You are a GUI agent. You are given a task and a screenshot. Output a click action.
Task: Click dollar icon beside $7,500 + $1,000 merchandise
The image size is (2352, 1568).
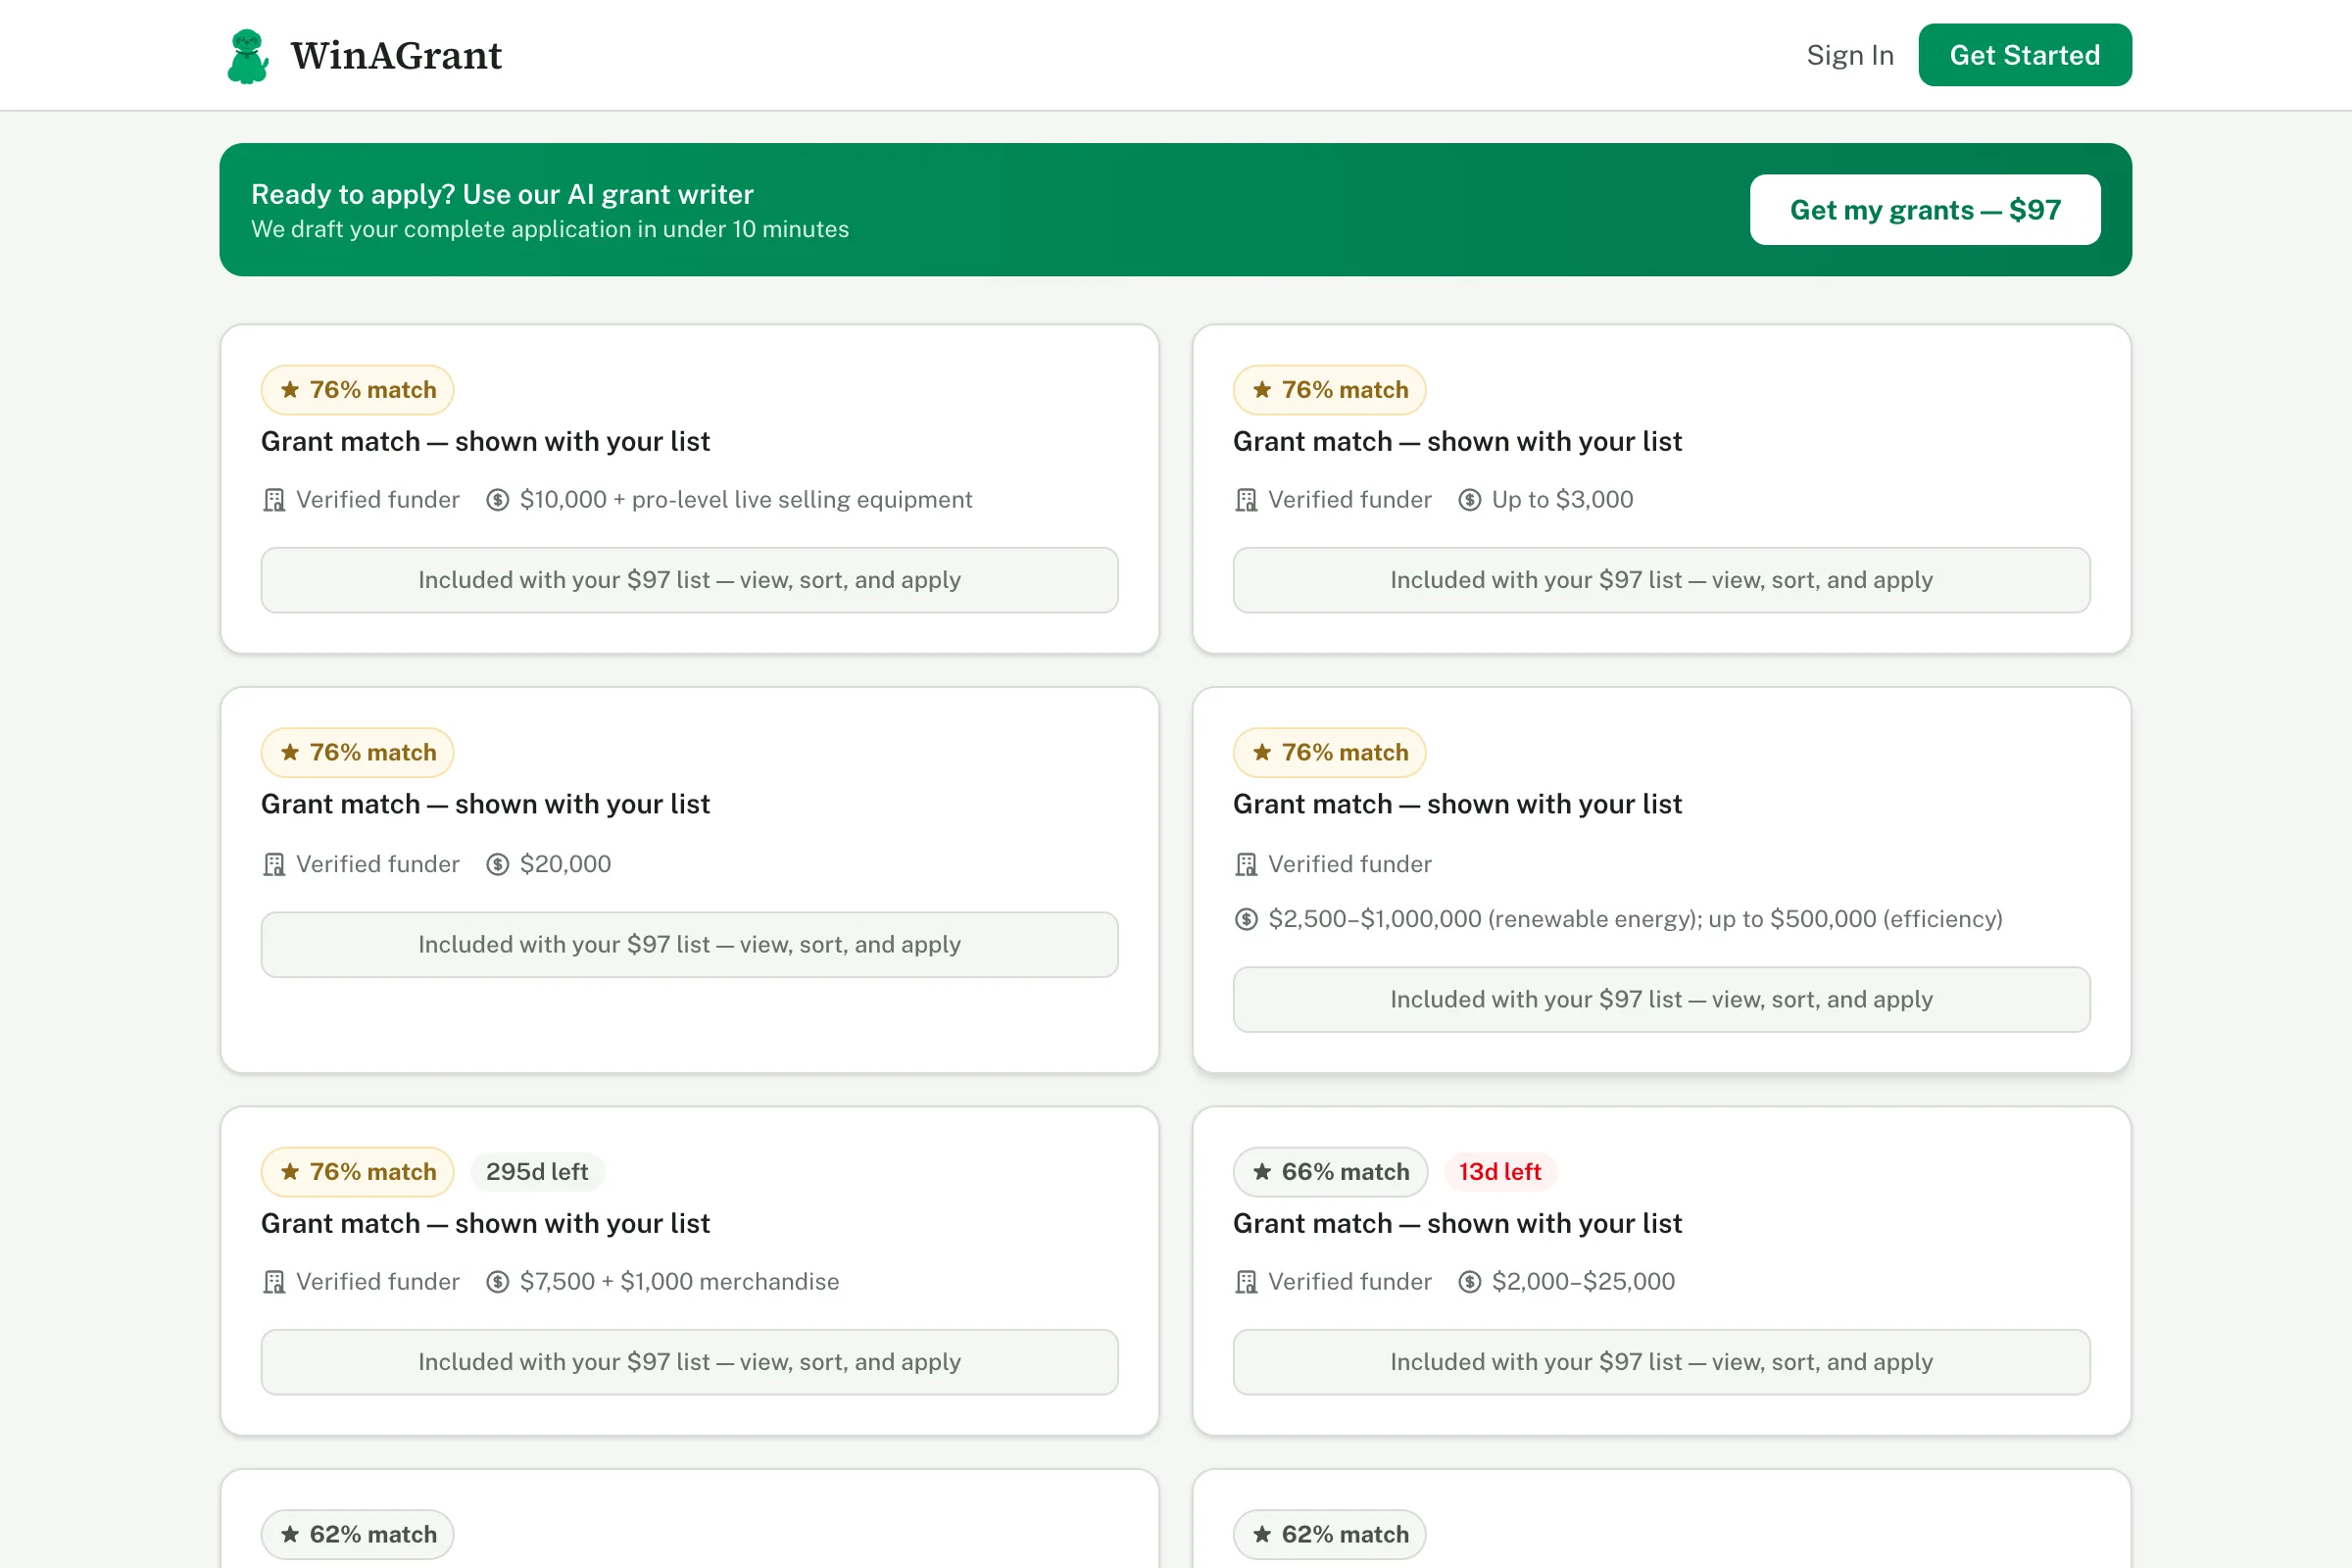498,1282
